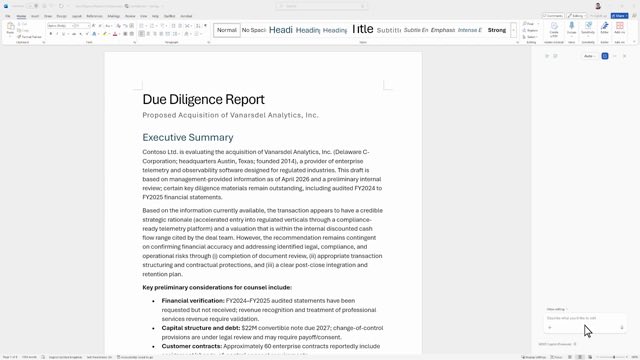Click the Format Painter tool
Screen dimensions: 640x360
pos(29,37)
